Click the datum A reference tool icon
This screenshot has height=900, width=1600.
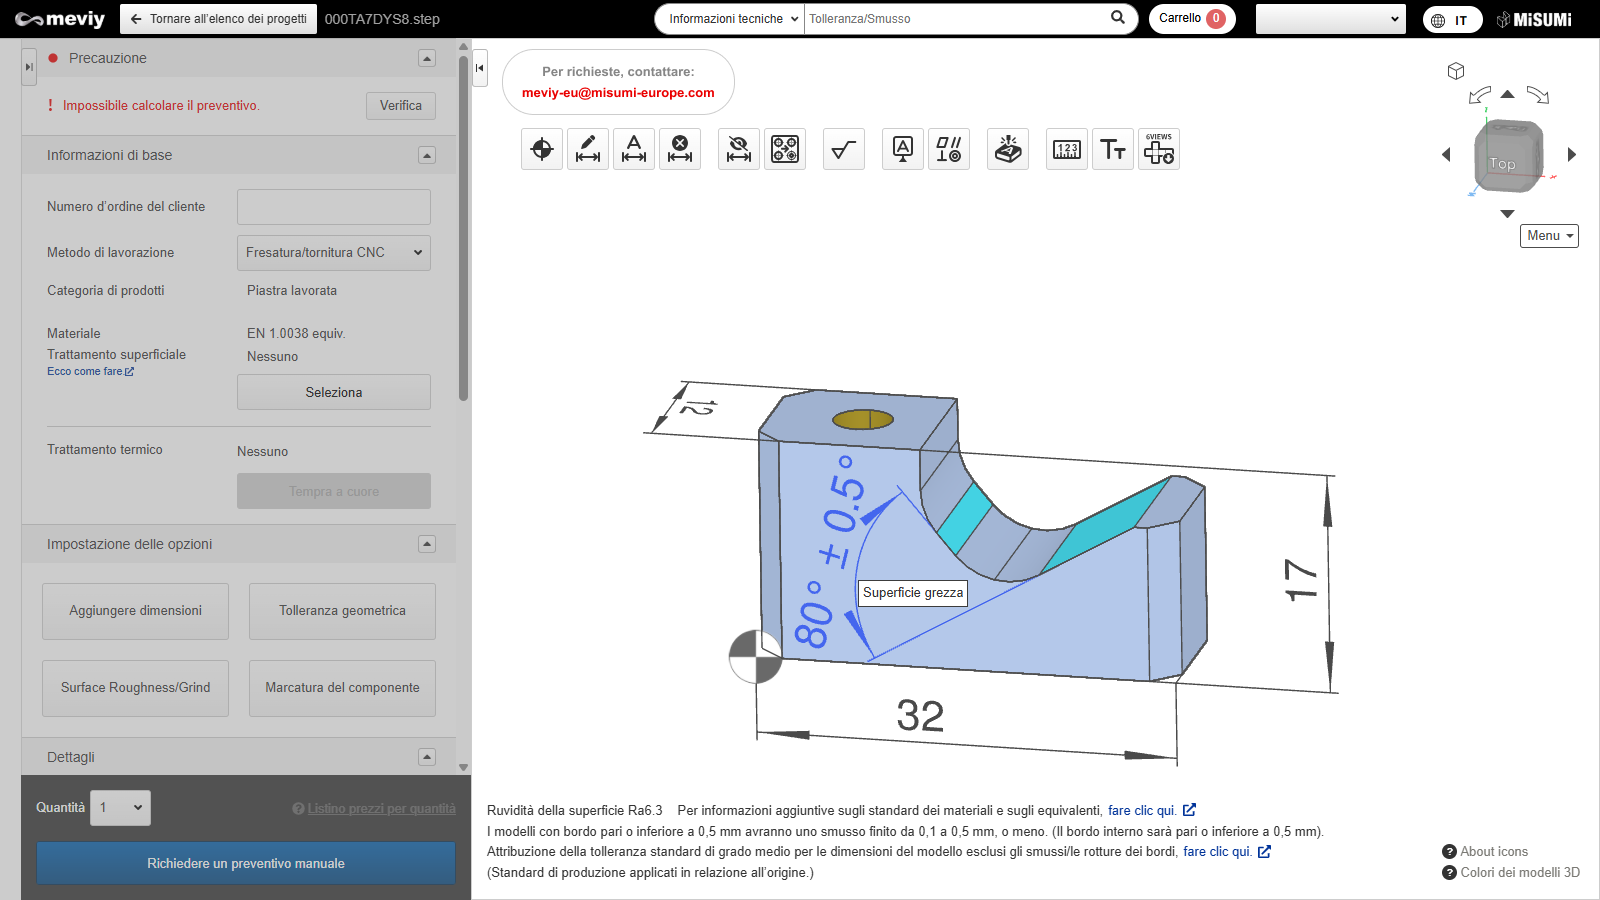(x=903, y=149)
